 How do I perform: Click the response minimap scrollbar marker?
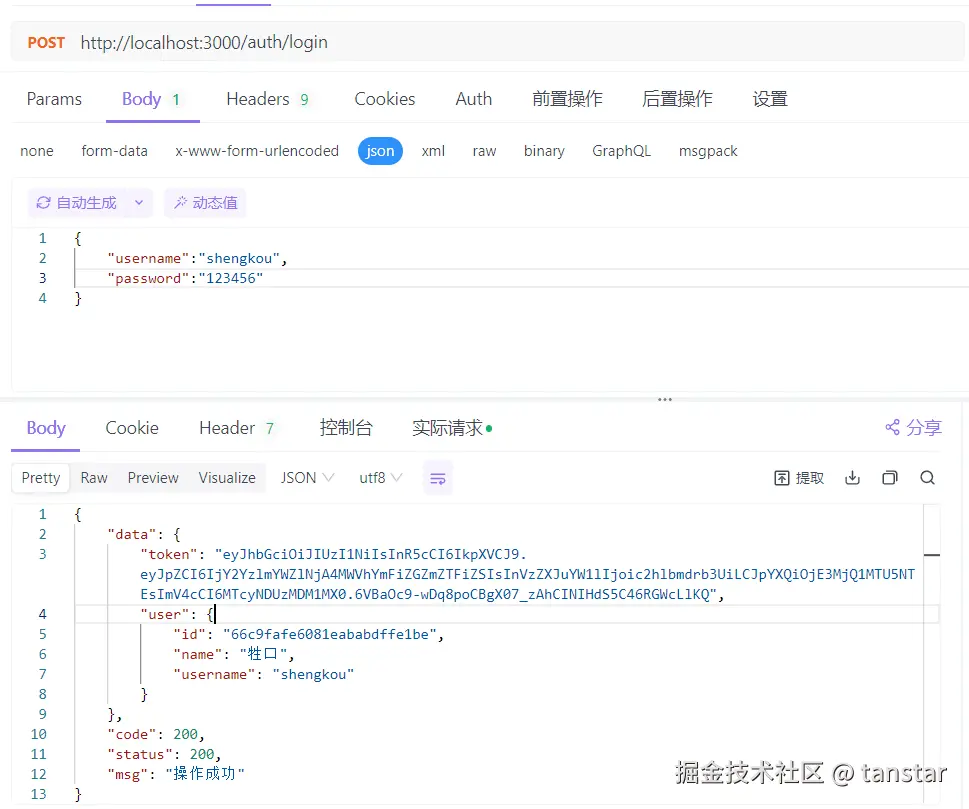[932, 555]
